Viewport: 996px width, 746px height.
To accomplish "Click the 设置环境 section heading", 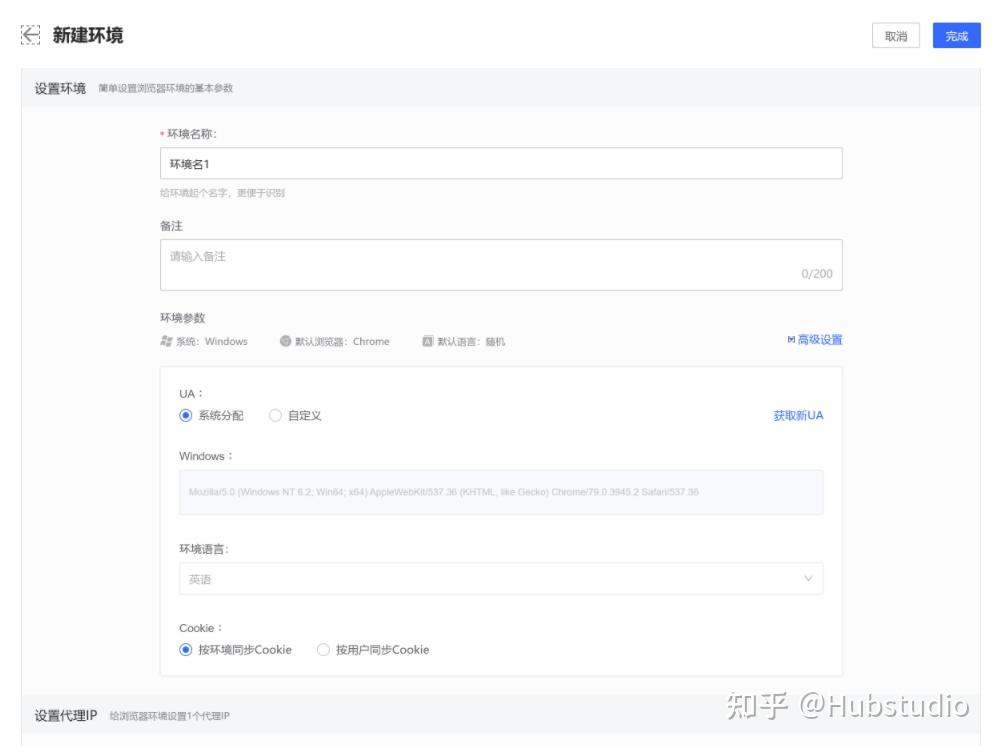I will (60, 88).
